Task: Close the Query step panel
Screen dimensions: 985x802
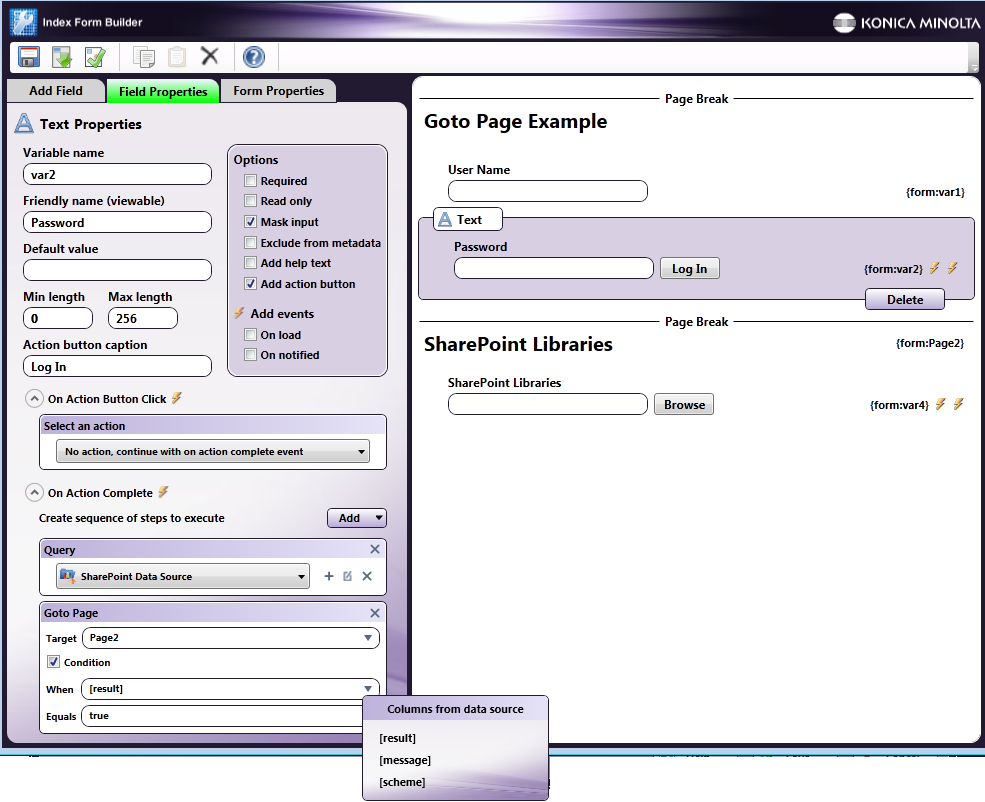Action: coord(375,549)
